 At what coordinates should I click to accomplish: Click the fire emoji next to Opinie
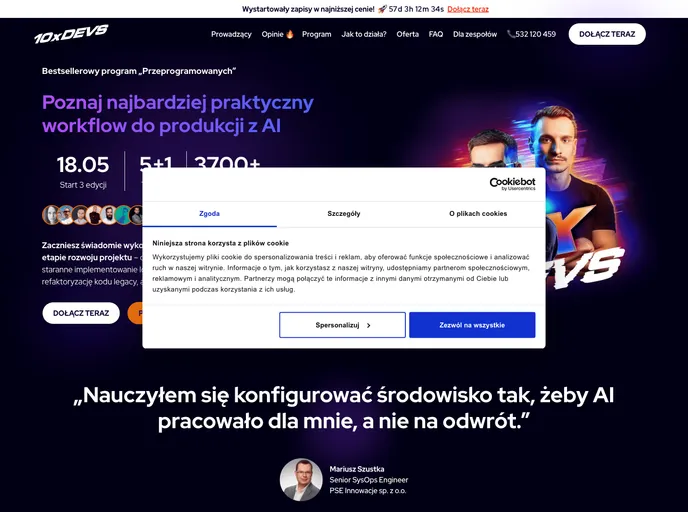coord(289,34)
